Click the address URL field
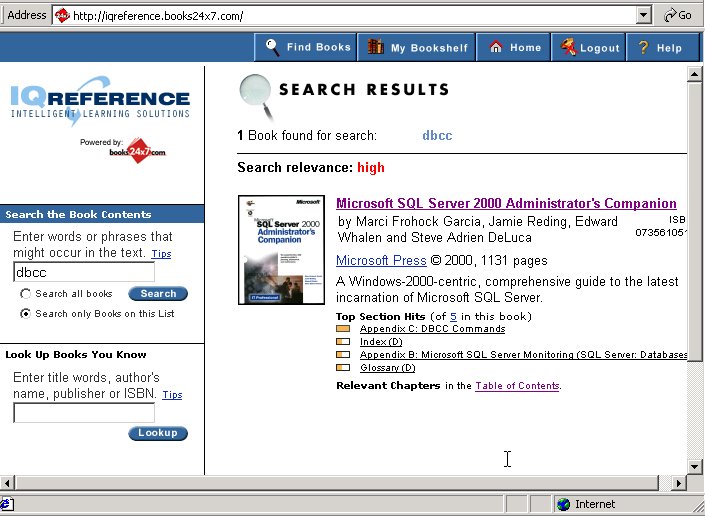The image size is (705, 516). click(x=344, y=16)
